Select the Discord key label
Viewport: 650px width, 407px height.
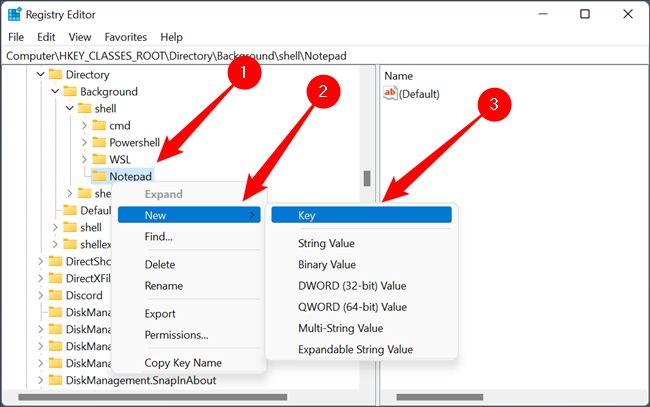click(x=84, y=295)
